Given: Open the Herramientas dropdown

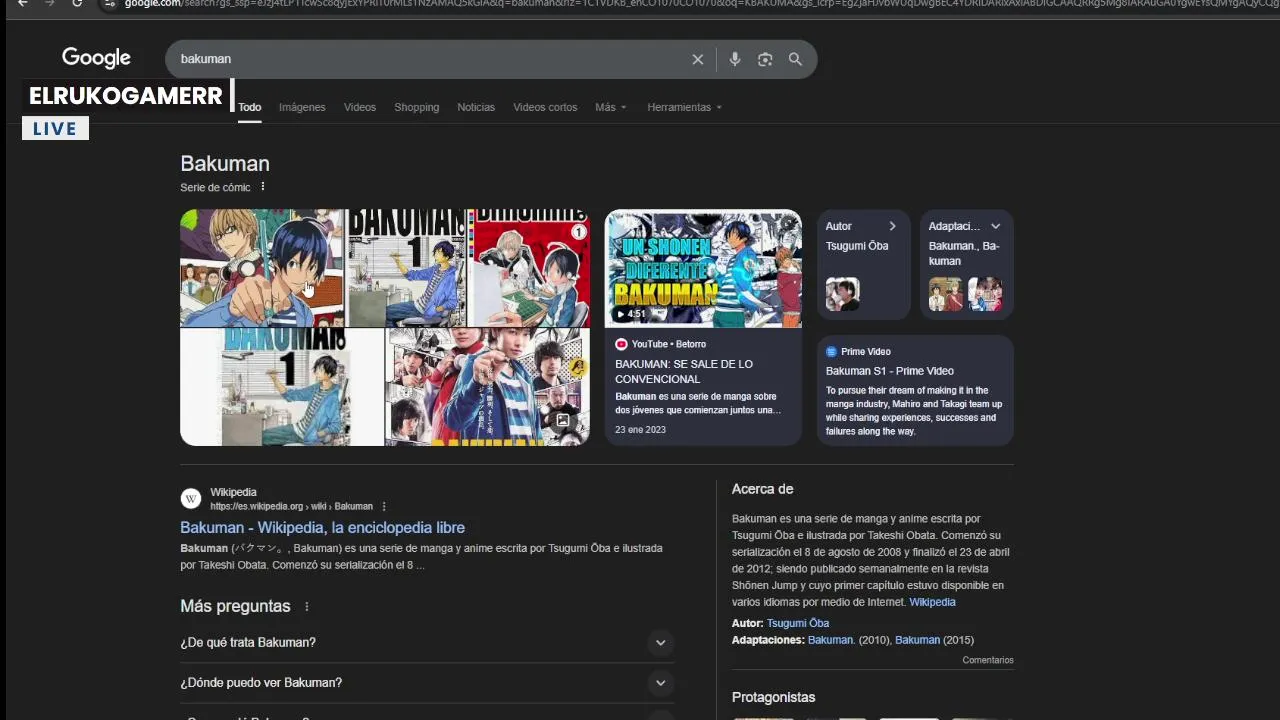Looking at the screenshot, I should (x=684, y=107).
